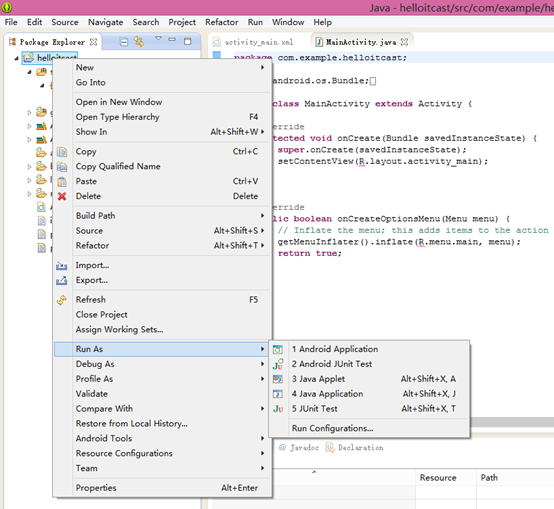Expand the Team submenu
Image resolution: width=554 pixels, height=509 pixels.
163,468
